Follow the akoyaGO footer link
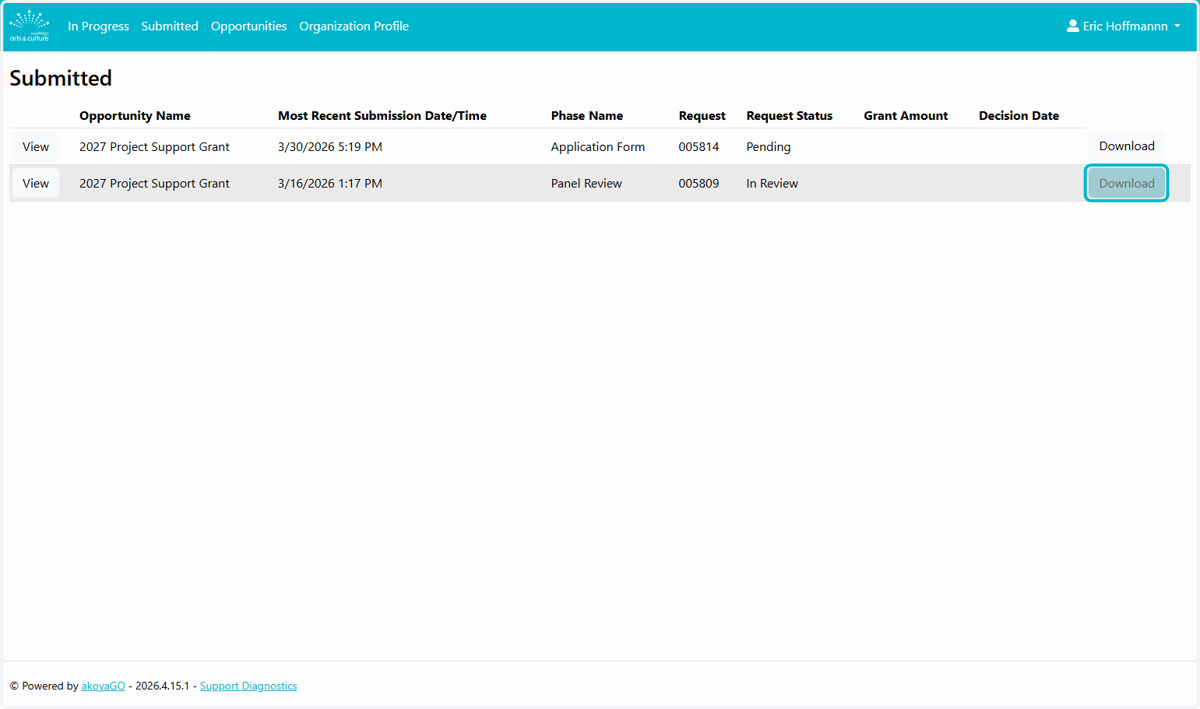1200x709 pixels. (104, 686)
